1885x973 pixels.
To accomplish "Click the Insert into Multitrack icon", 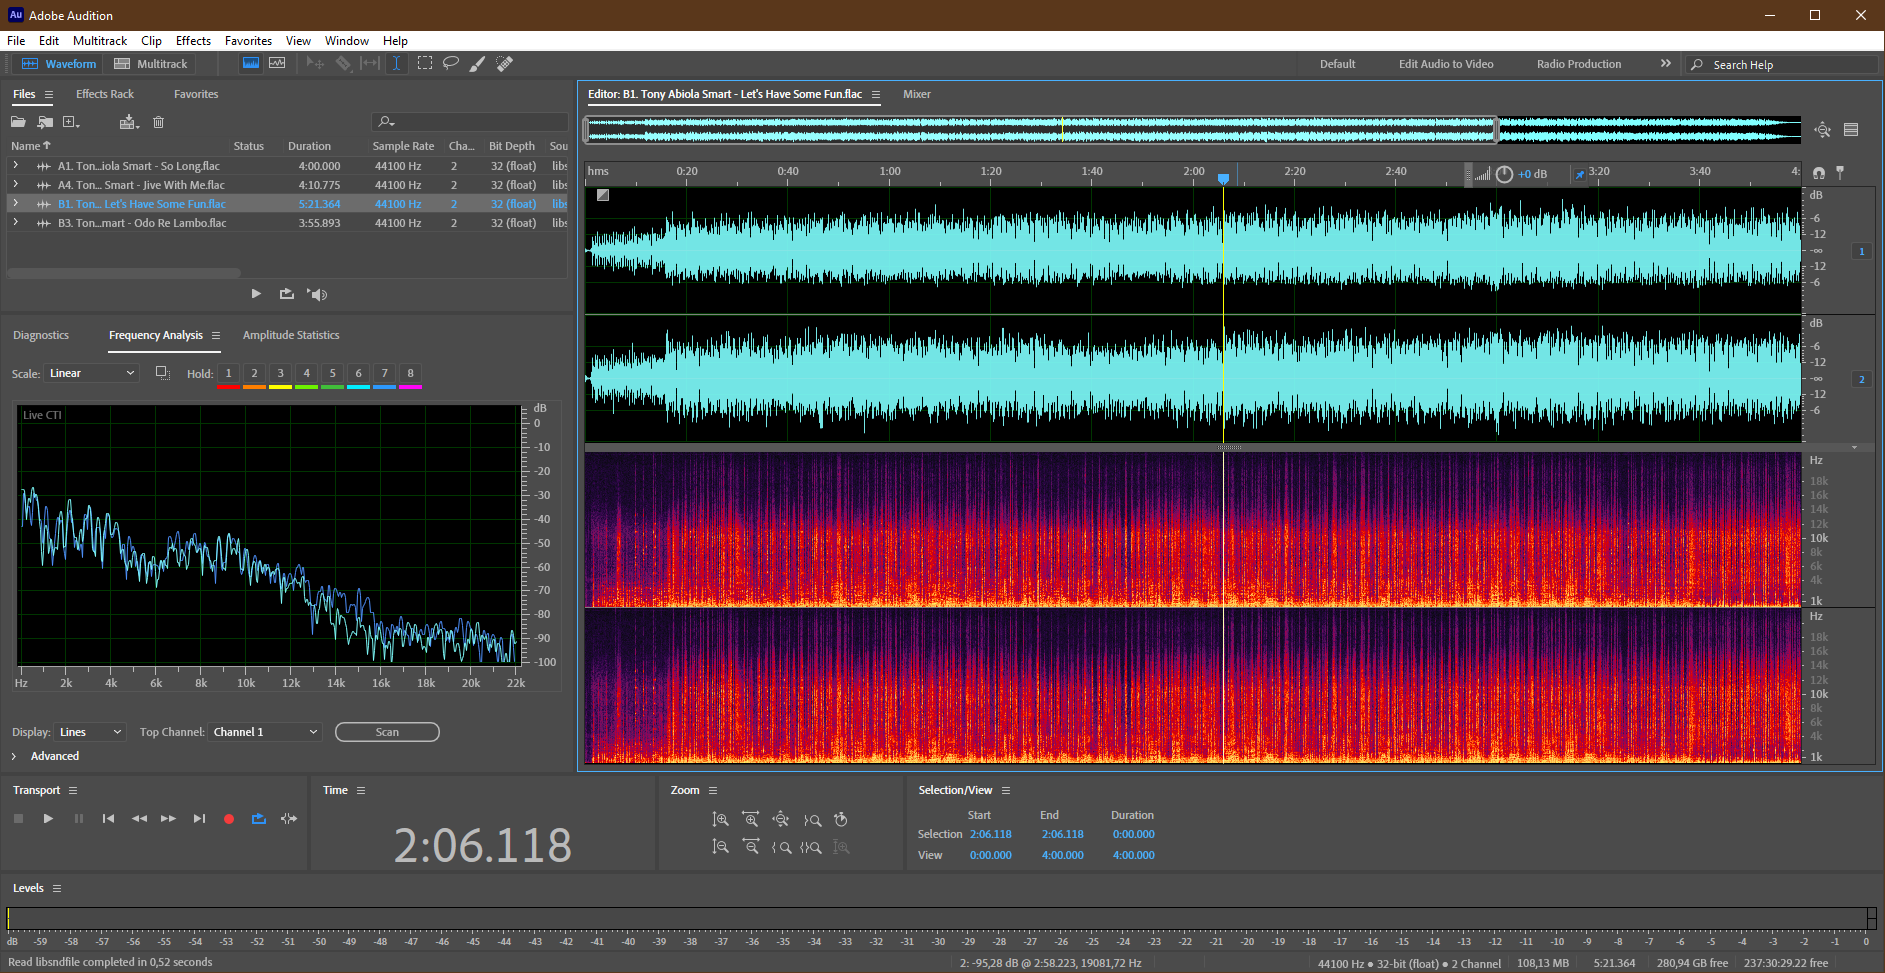I will pos(128,122).
